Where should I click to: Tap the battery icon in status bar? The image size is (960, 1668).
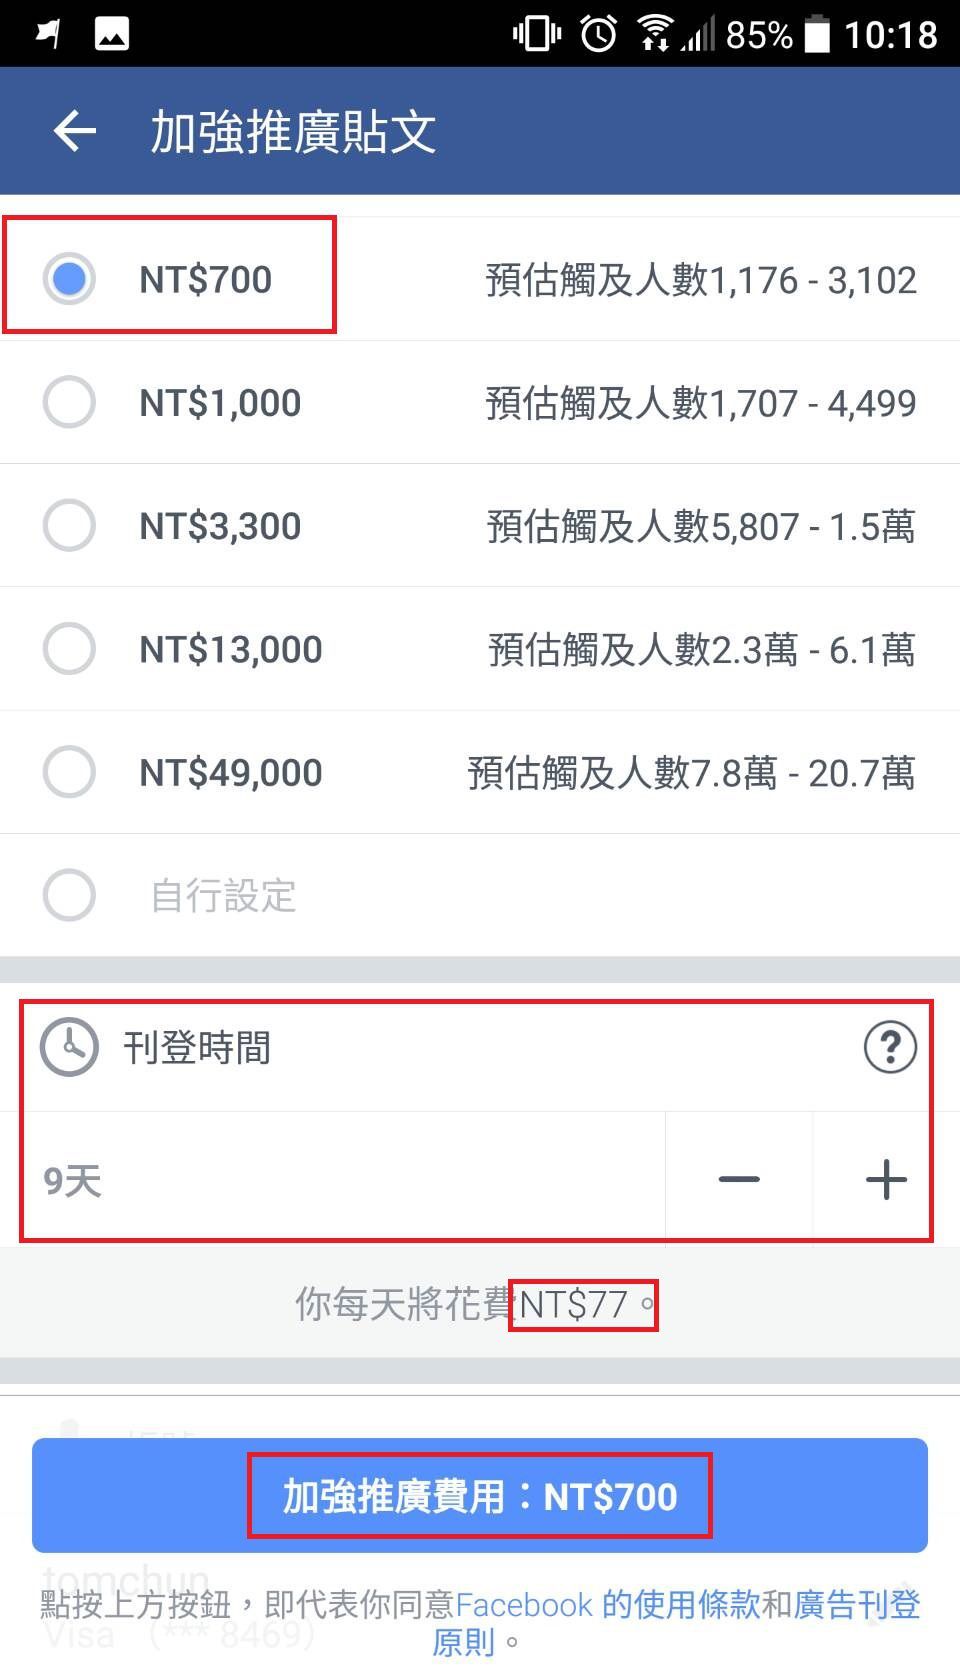[817, 34]
